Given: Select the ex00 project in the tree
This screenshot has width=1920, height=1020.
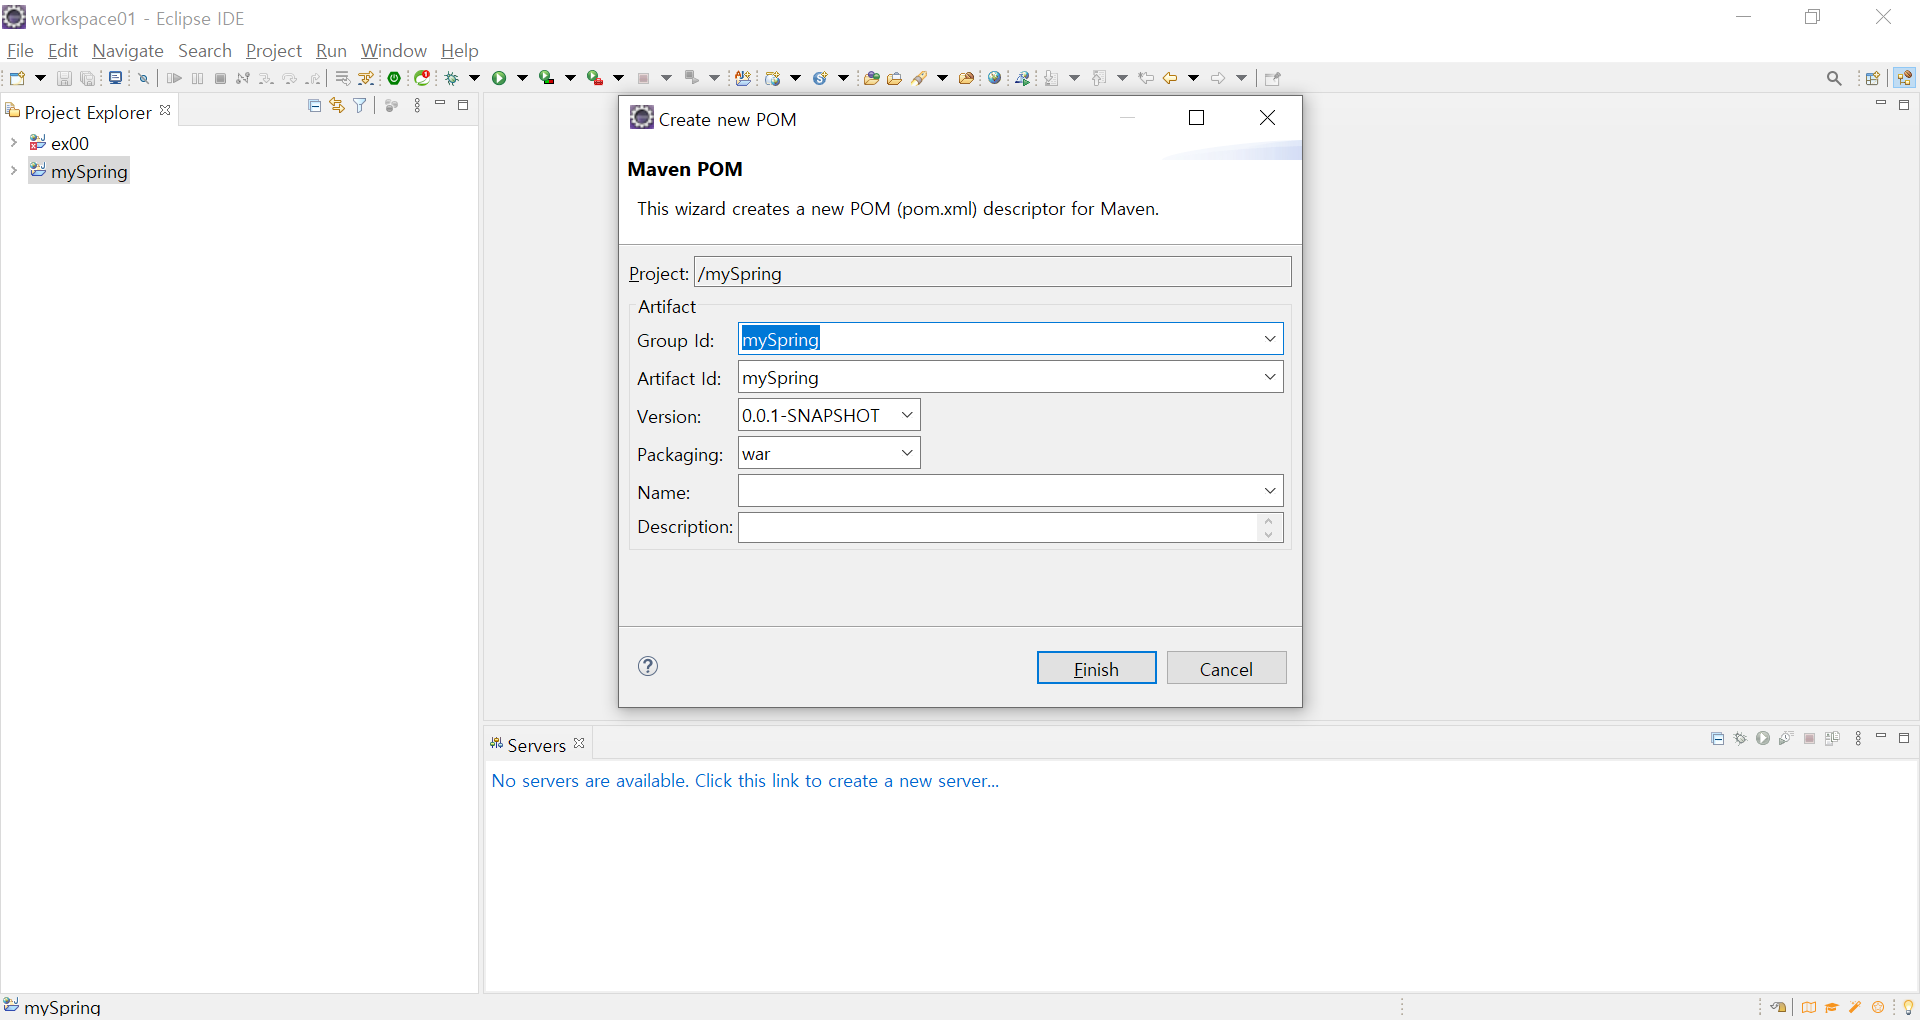Looking at the screenshot, I should coord(60,143).
